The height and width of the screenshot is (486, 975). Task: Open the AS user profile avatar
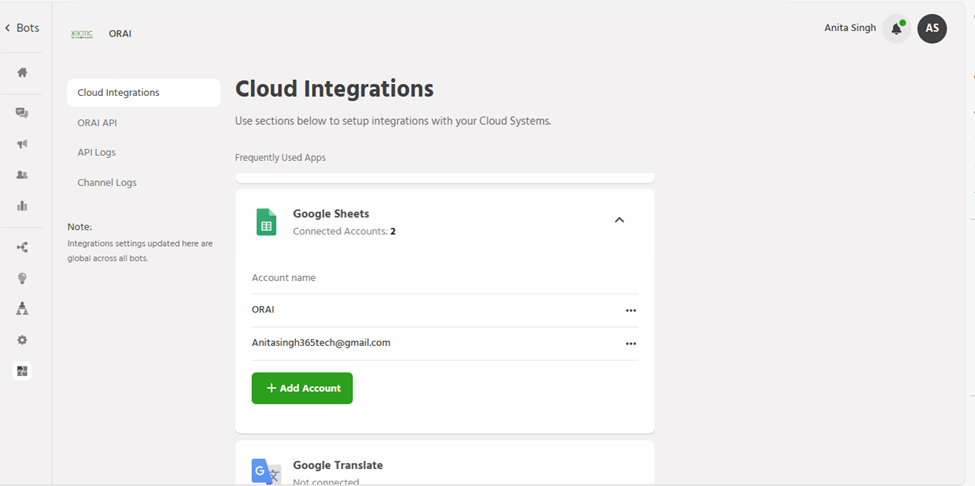(x=932, y=29)
